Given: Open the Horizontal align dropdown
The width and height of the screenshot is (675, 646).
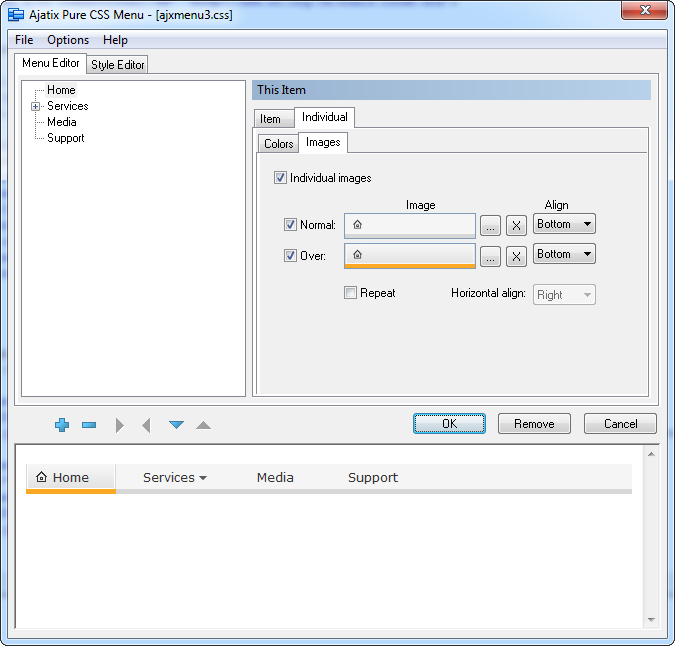Looking at the screenshot, I should coord(564,295).
